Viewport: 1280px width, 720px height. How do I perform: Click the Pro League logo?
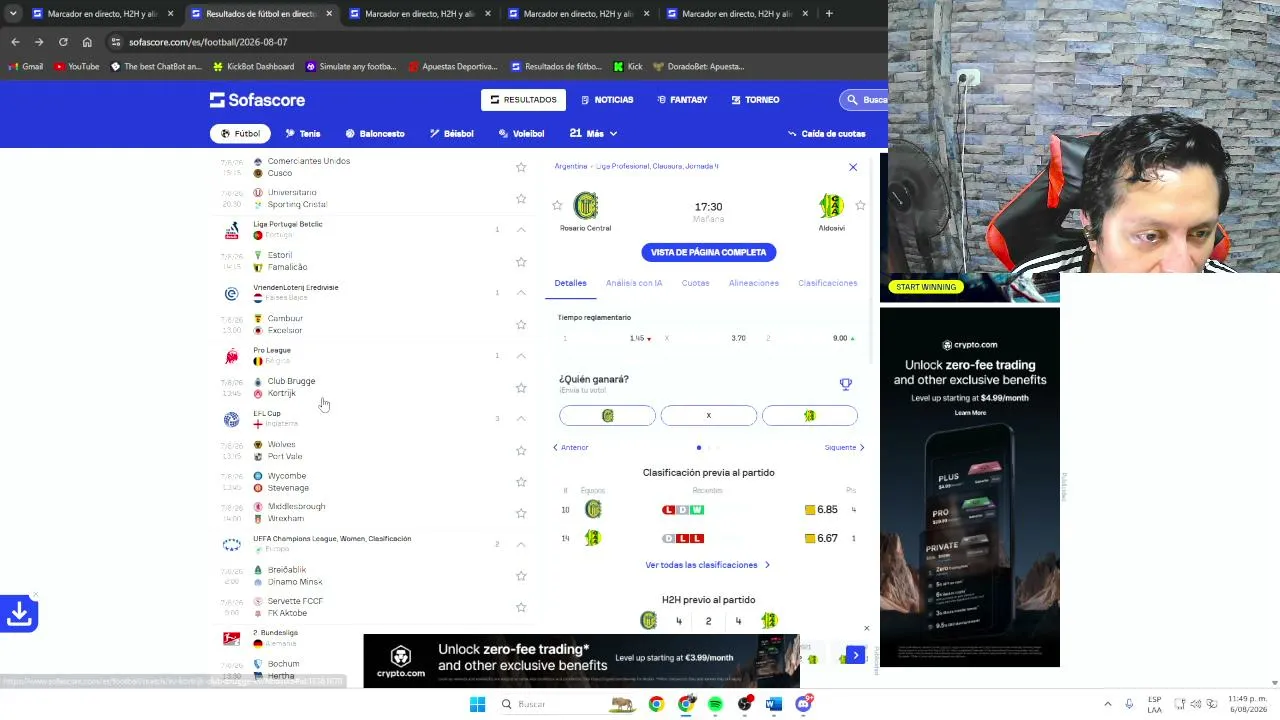[232, 356]
